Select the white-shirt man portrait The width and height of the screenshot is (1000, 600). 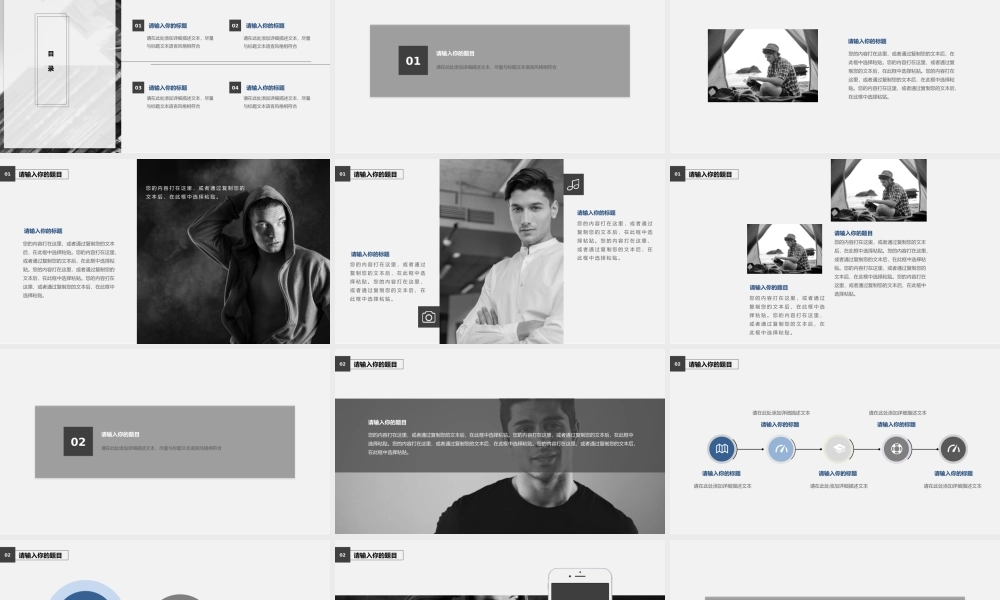(501, 251)
